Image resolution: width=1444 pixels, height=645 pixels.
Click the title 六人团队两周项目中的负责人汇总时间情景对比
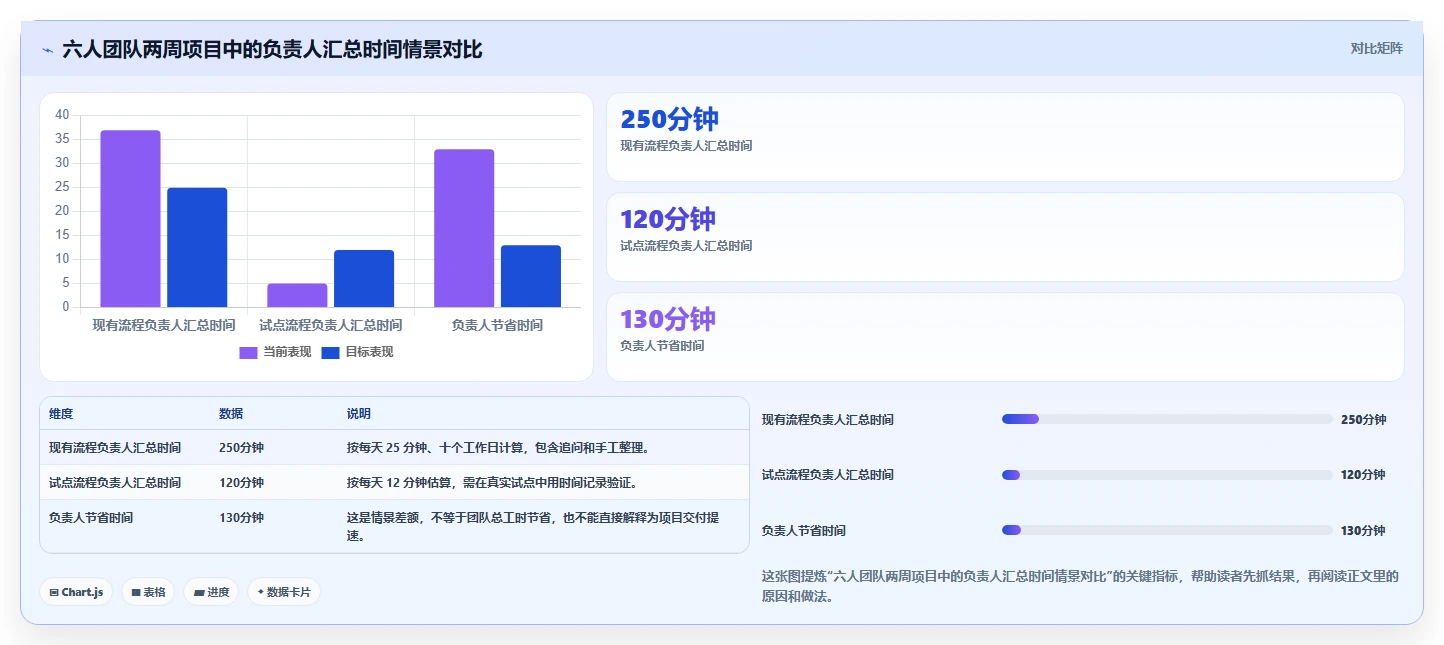272,50
